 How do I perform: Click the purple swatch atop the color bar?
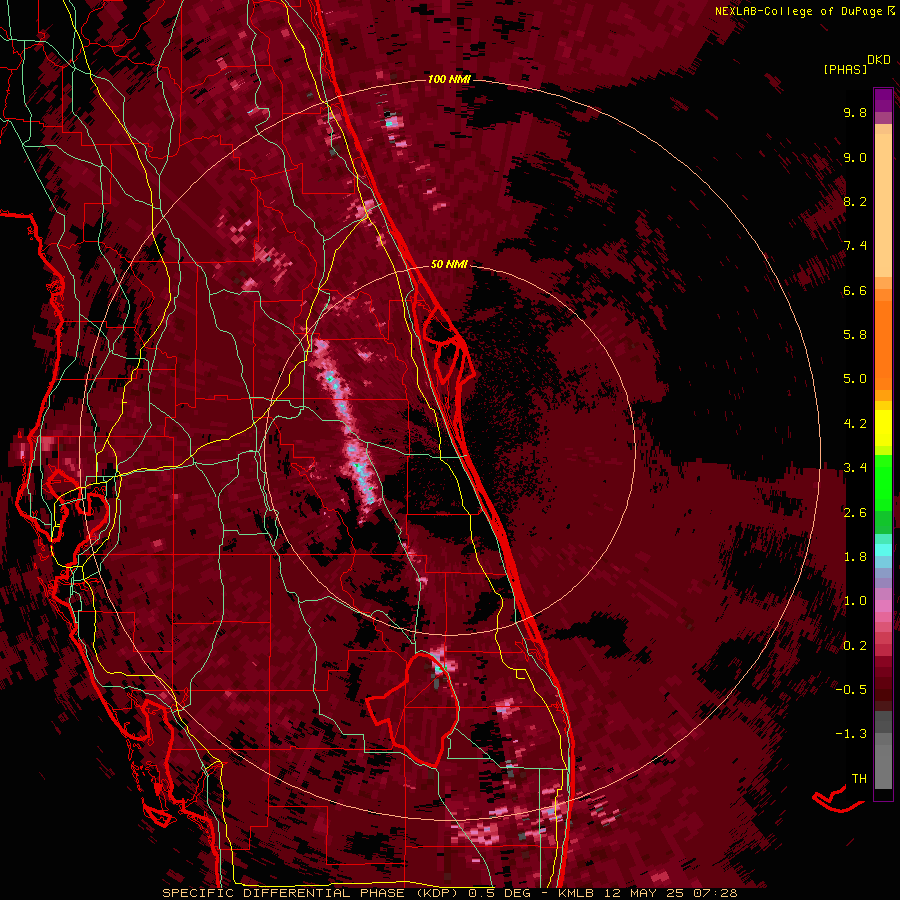883,100
